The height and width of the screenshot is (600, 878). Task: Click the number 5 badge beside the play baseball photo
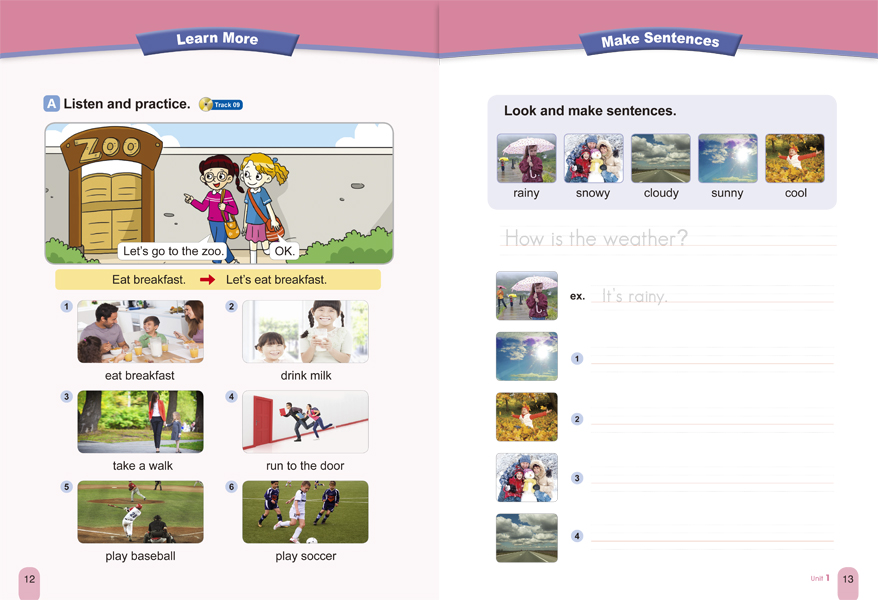(67, 486)
